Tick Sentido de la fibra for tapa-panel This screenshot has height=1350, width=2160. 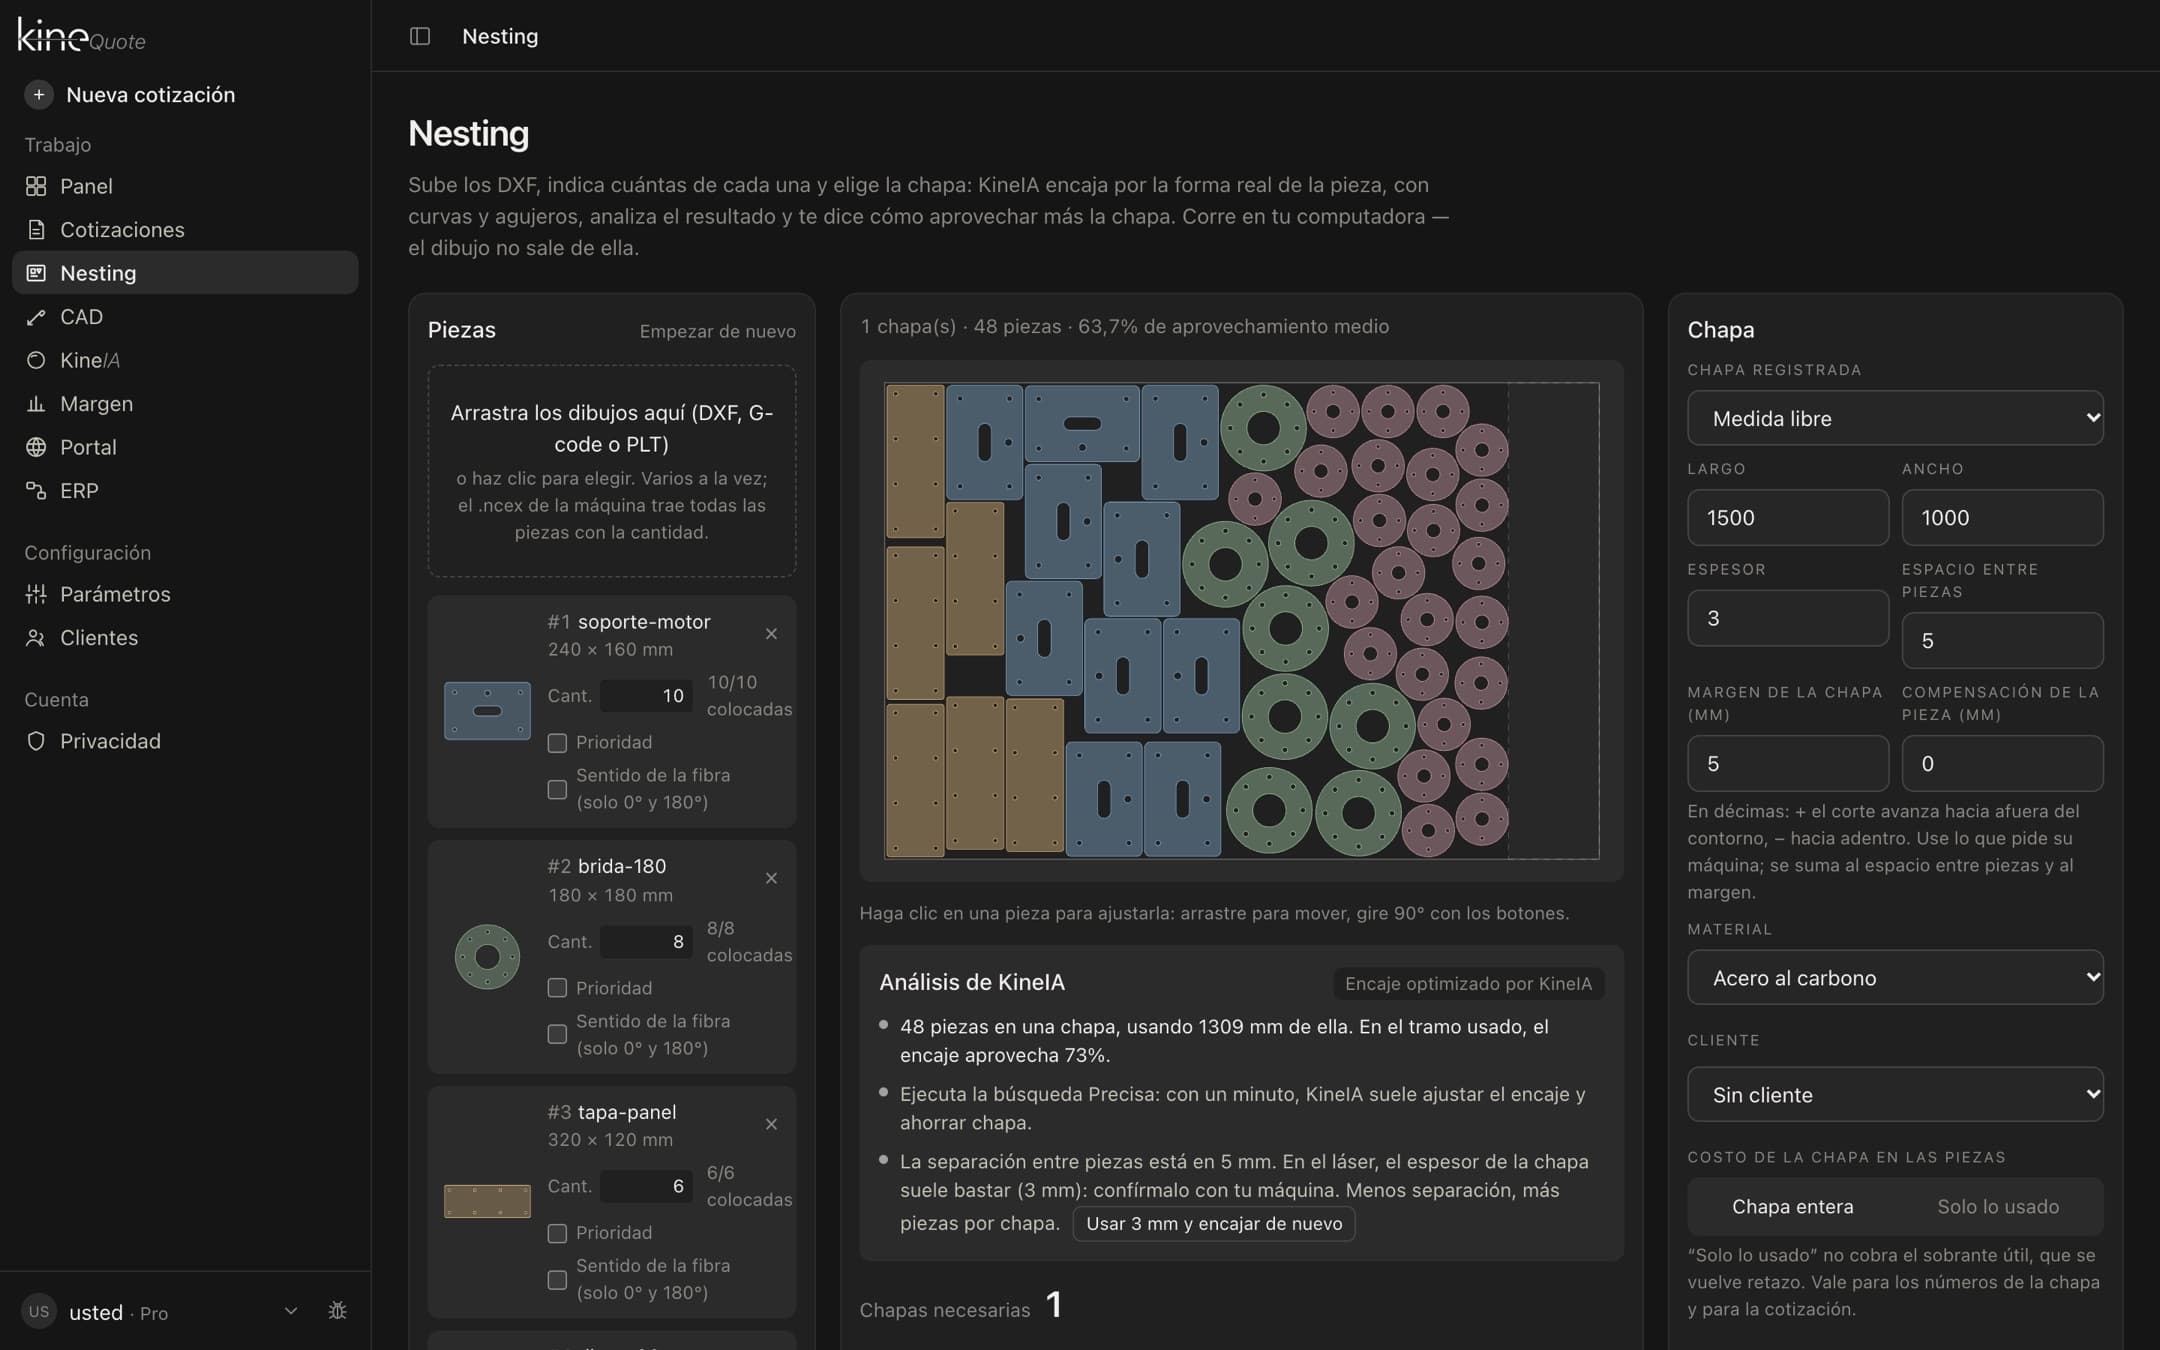557,1280
